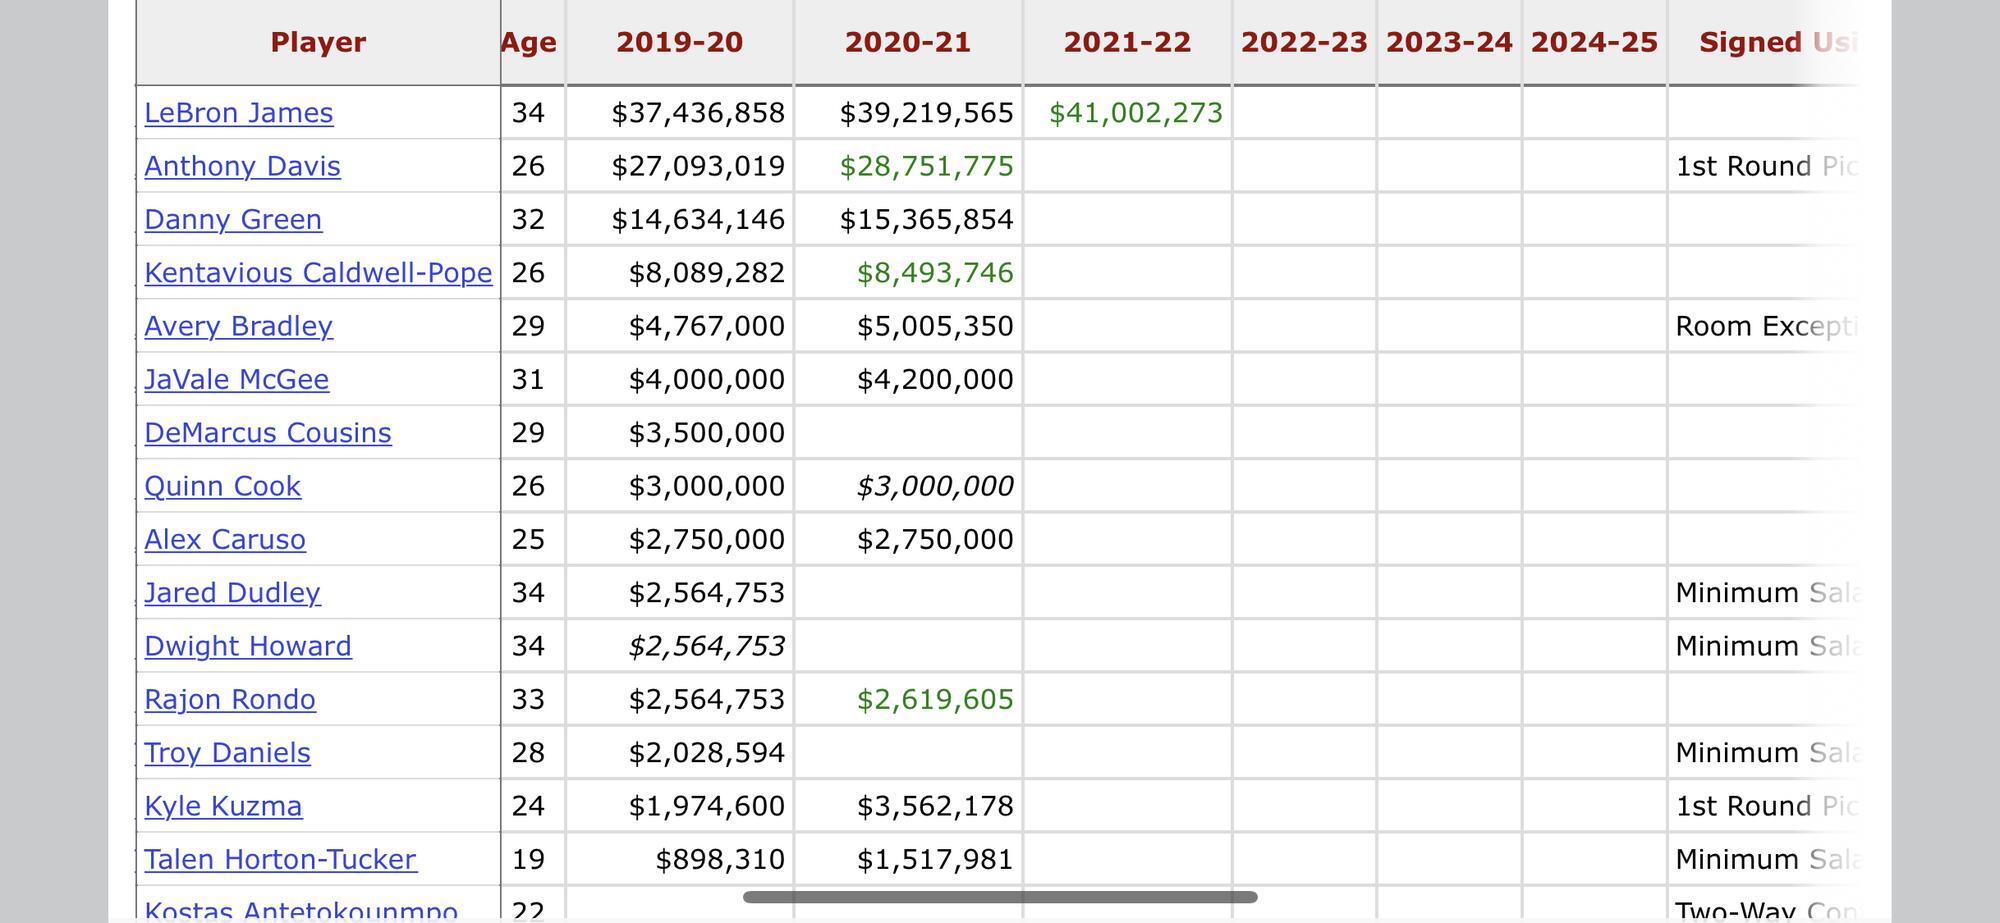This screenshot has width=2000, height=923.
Task: Click the 2020-21 column header
Action: tap(908, 42)
